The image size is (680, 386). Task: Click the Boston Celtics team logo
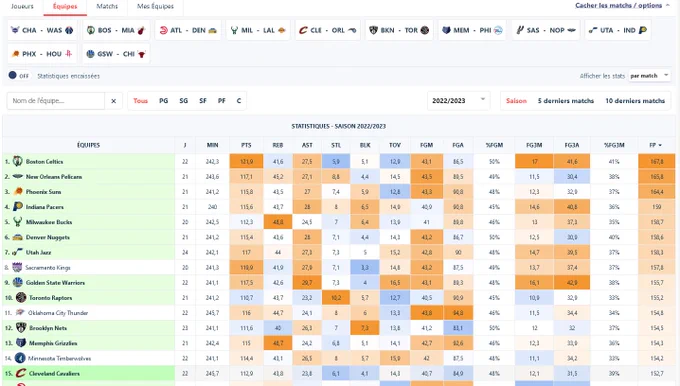tap(17, 161)
